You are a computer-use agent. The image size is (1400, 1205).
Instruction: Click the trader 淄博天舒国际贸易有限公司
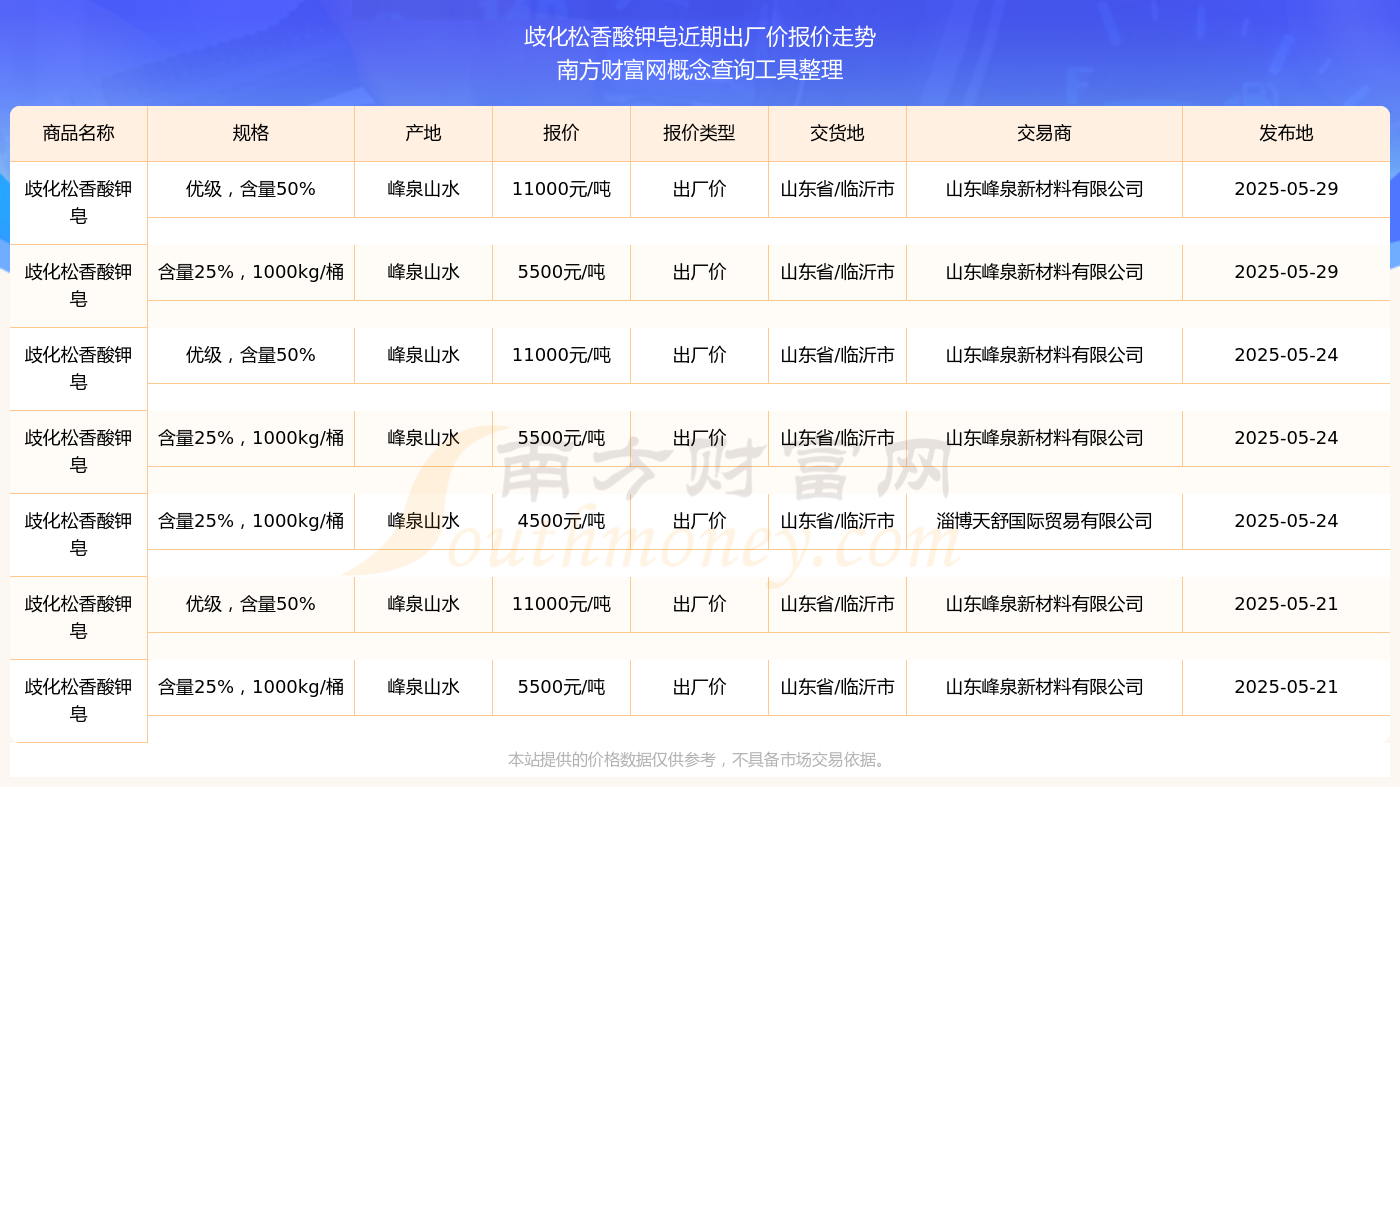[1045, 521]
